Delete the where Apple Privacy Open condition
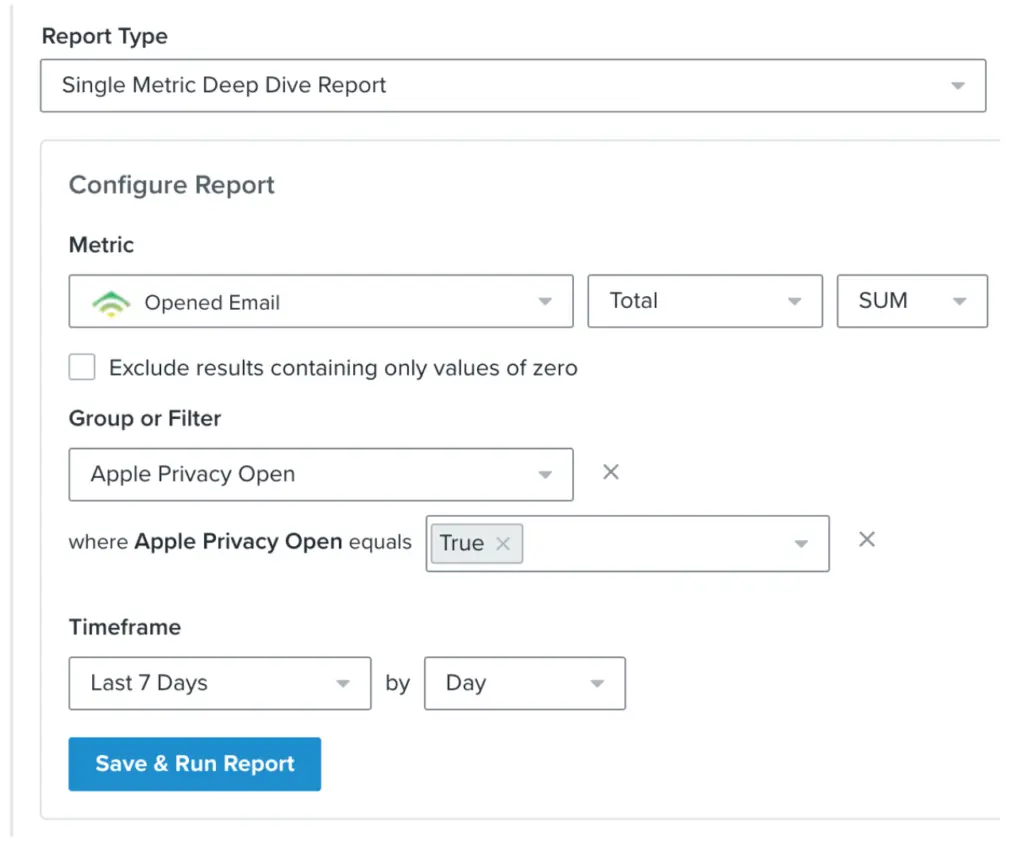This screenshot has width=1024, height=843. pos(867,540)
